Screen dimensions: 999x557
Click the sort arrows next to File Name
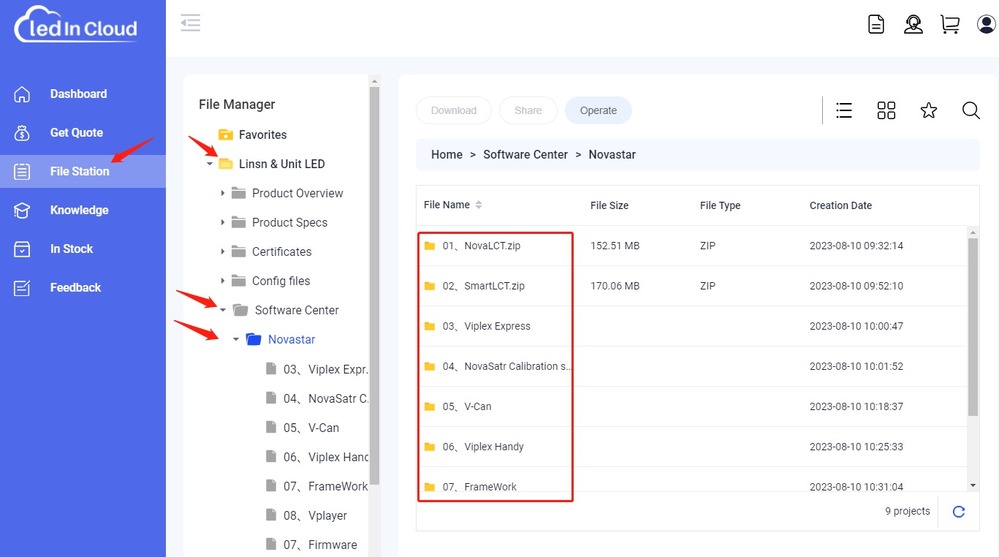[478, 205]
